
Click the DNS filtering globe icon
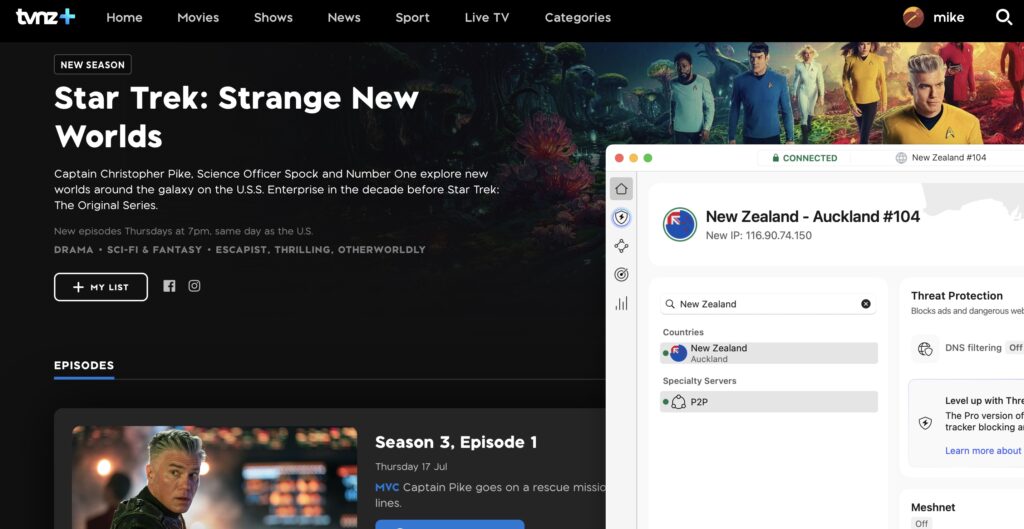click(x=925, y=348)
